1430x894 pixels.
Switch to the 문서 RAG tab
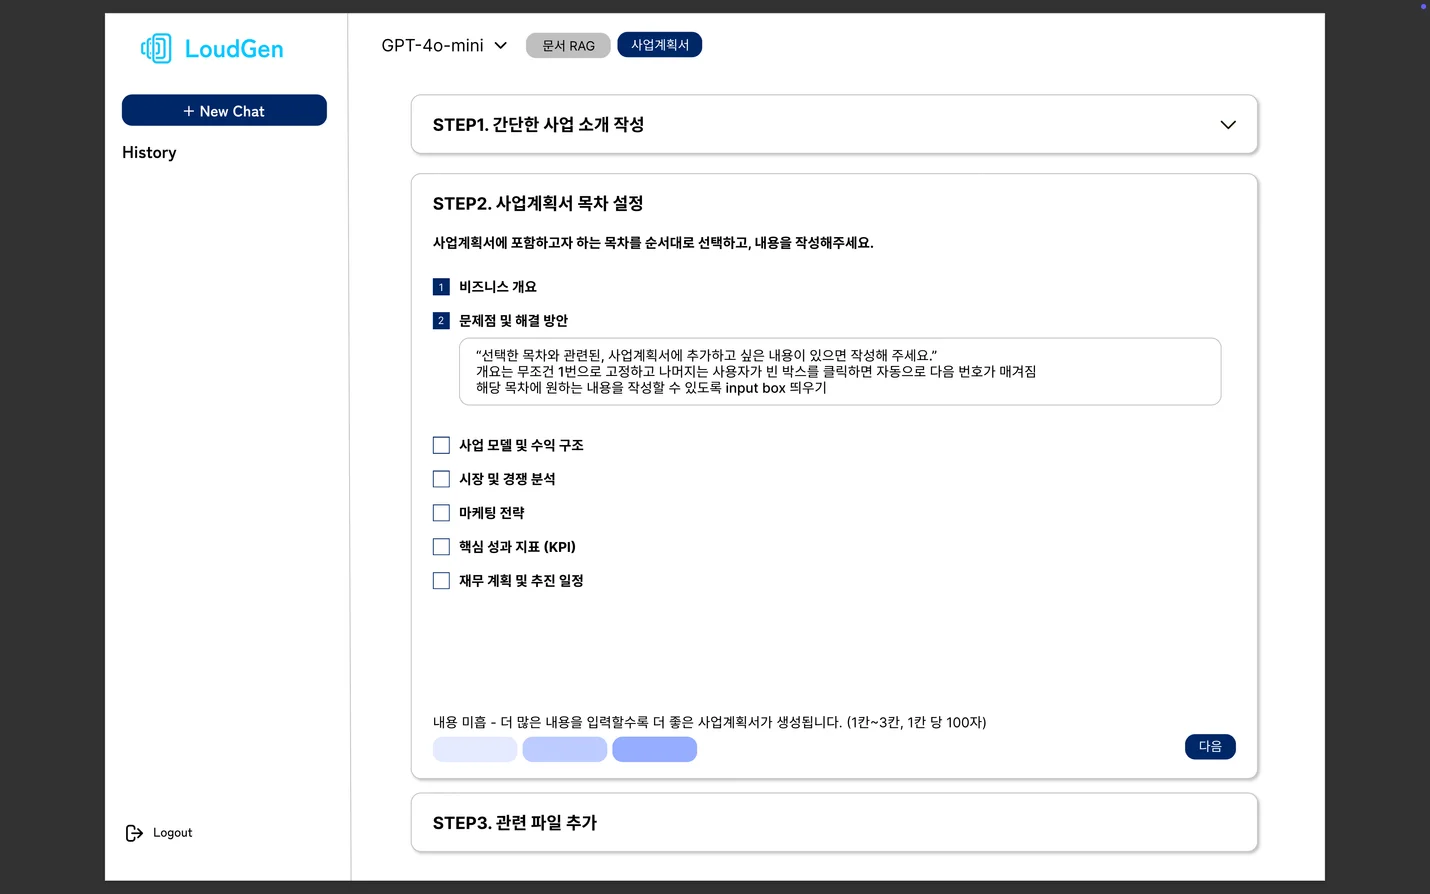click(x=568, y=45)
